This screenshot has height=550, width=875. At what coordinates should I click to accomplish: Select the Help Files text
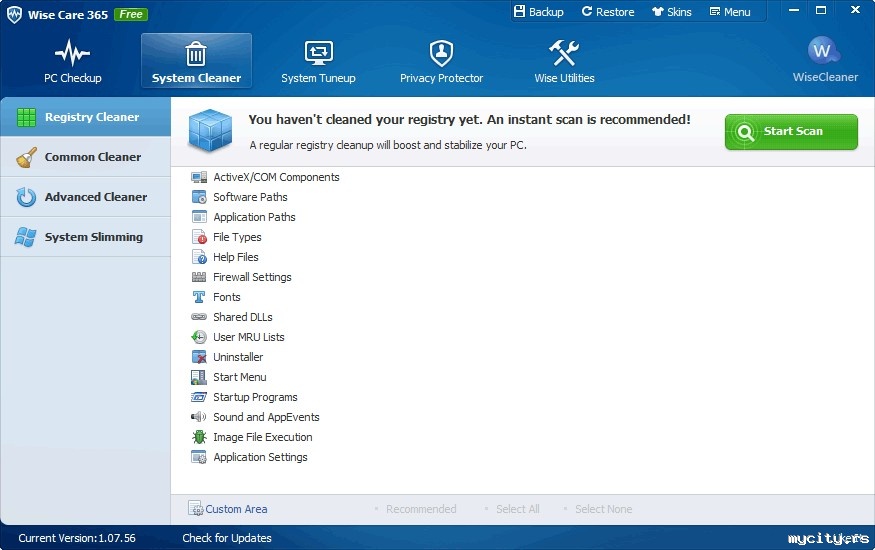pyautogui.click(x=235, y=257)
